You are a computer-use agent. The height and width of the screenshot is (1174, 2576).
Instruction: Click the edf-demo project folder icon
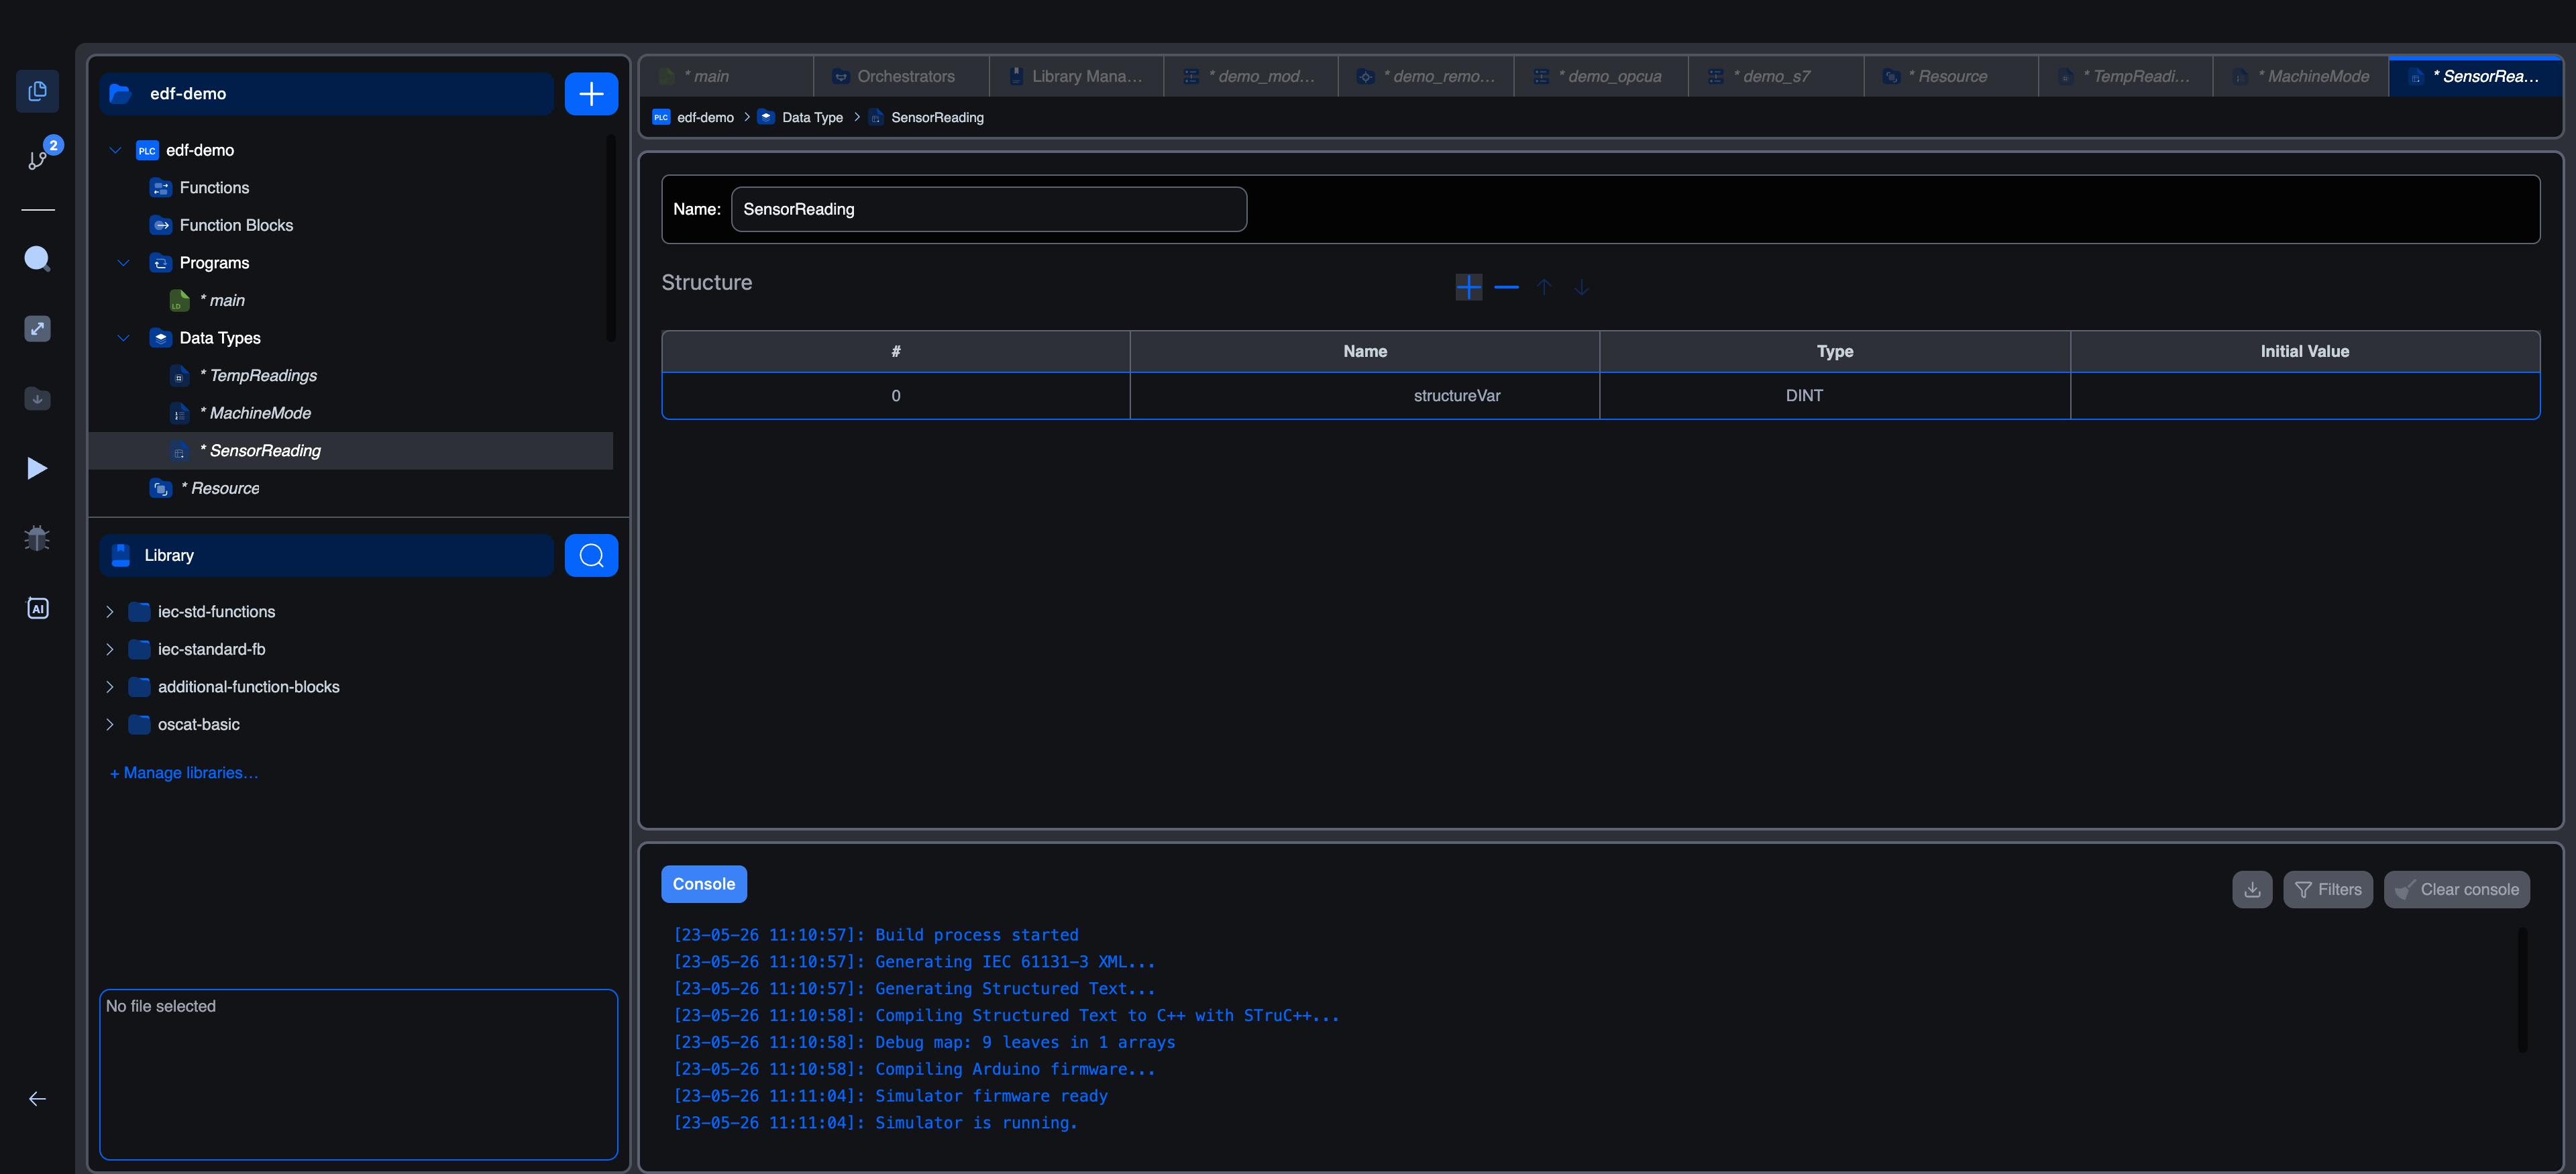click(x=121, y=93)
